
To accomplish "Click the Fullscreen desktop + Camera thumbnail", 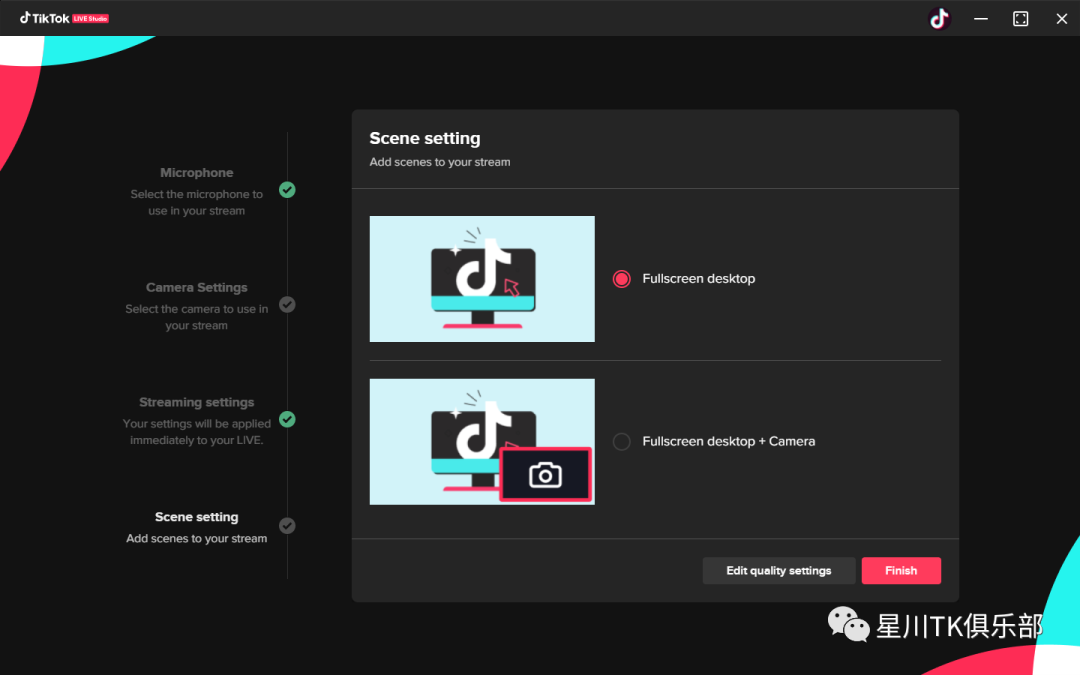I will [x=482, y=442].
